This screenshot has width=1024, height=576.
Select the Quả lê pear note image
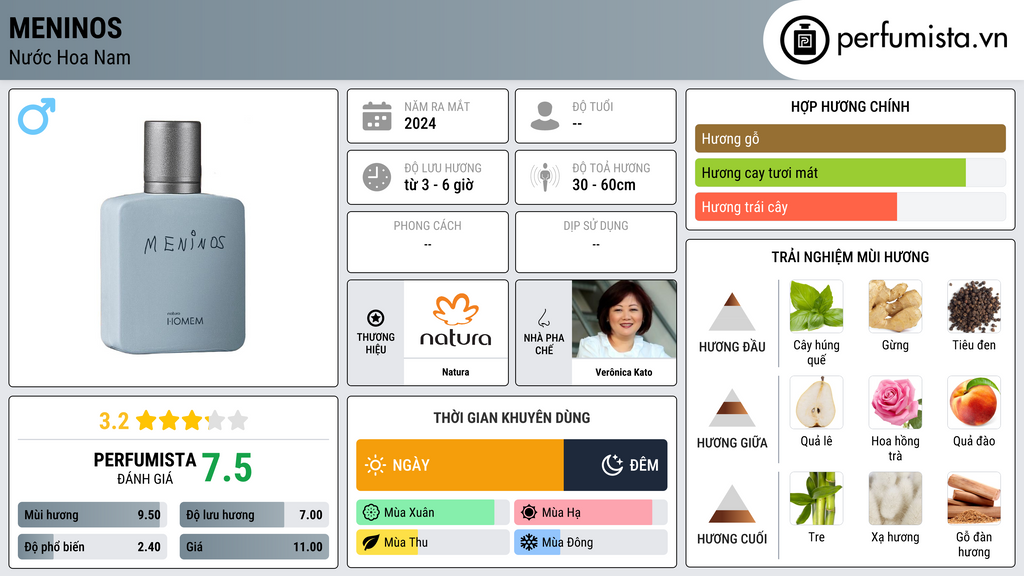[816, 402]
